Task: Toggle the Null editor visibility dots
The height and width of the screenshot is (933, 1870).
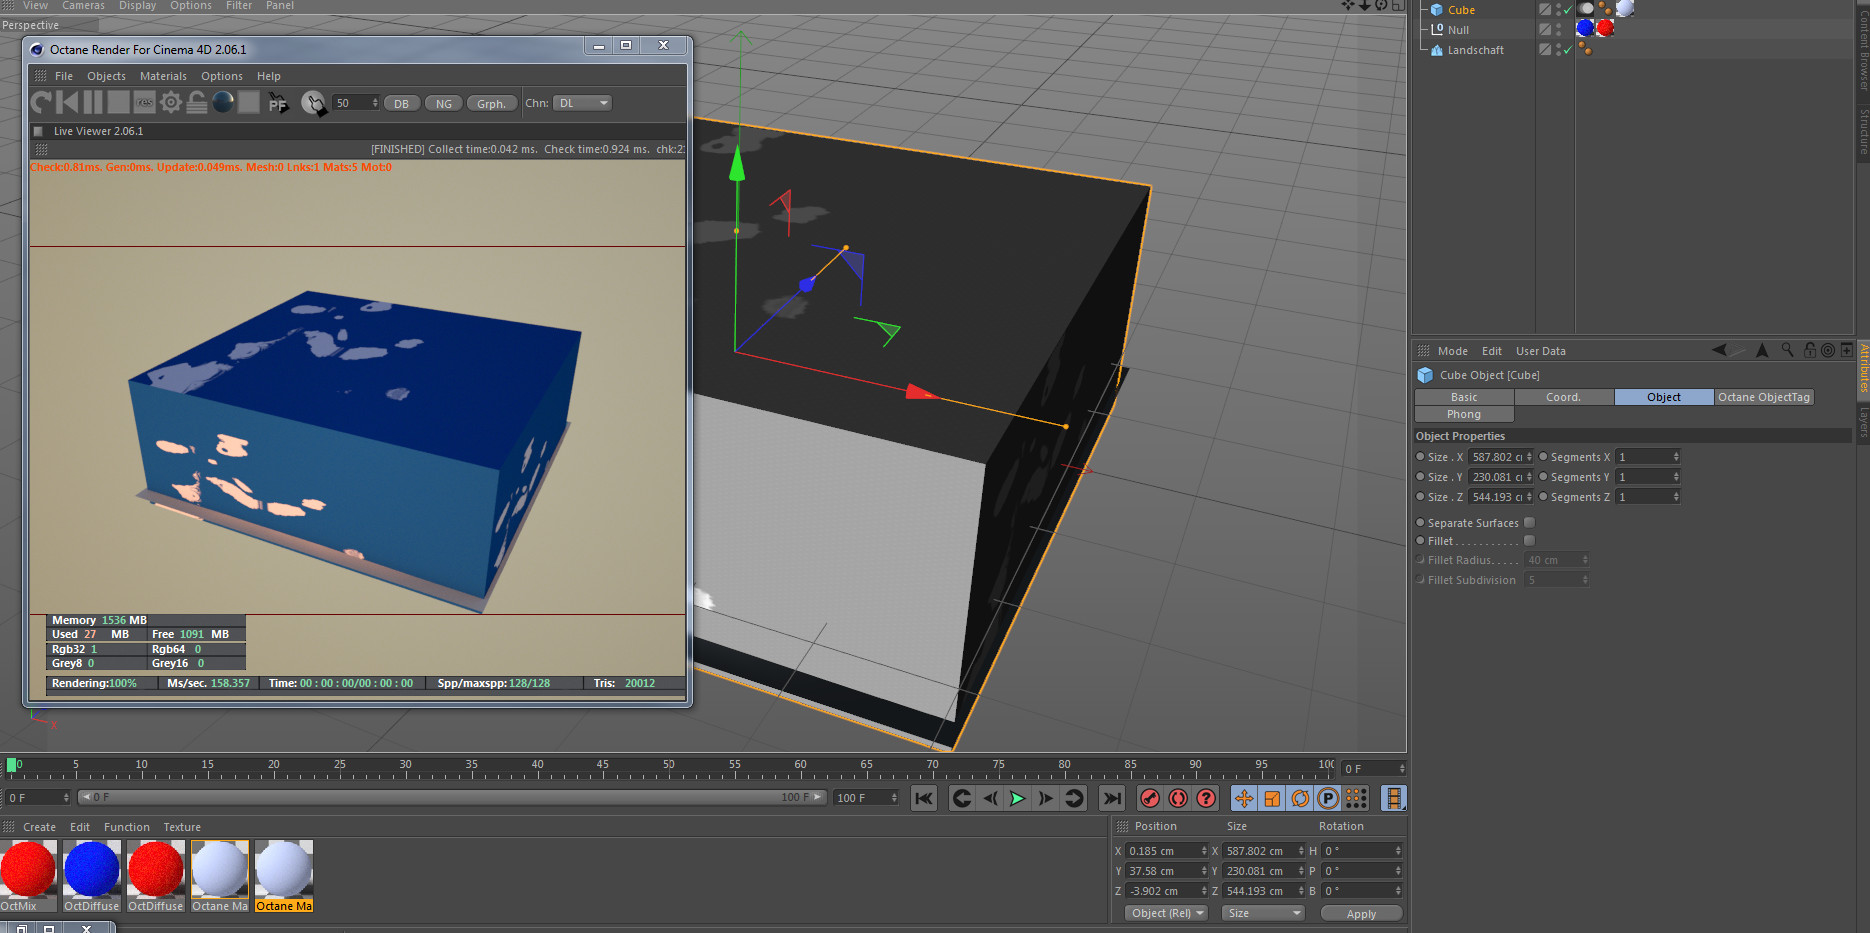Action: [1558, 29]
